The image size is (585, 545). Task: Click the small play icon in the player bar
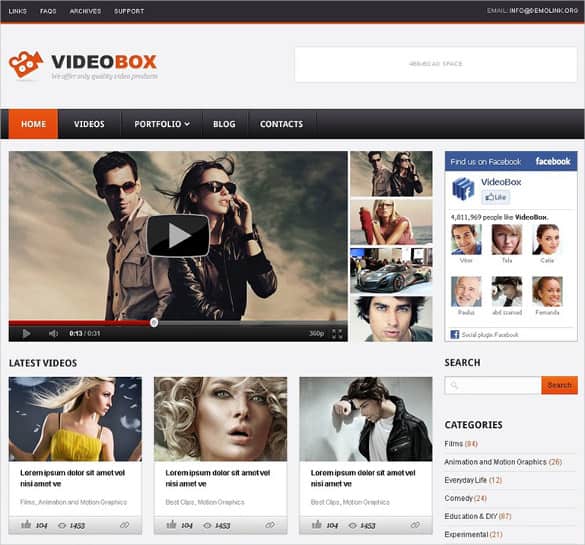pyautogui.click(x=26, y=333)
